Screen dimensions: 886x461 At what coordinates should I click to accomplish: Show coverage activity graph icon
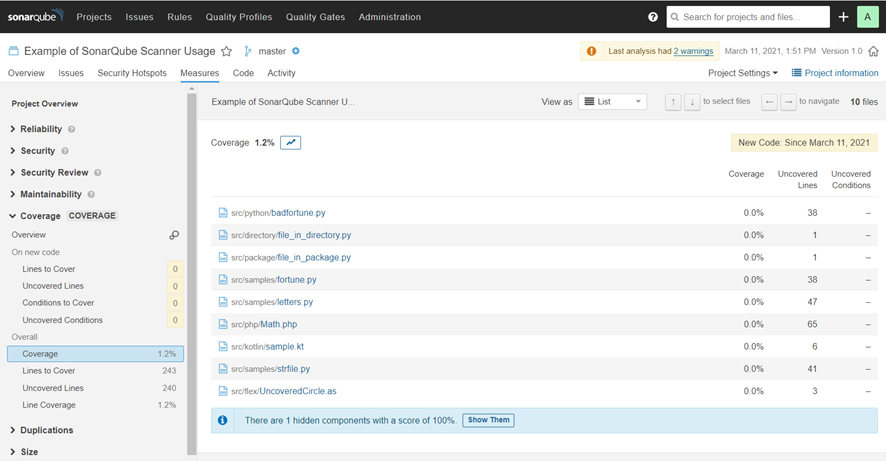(290, 143)
